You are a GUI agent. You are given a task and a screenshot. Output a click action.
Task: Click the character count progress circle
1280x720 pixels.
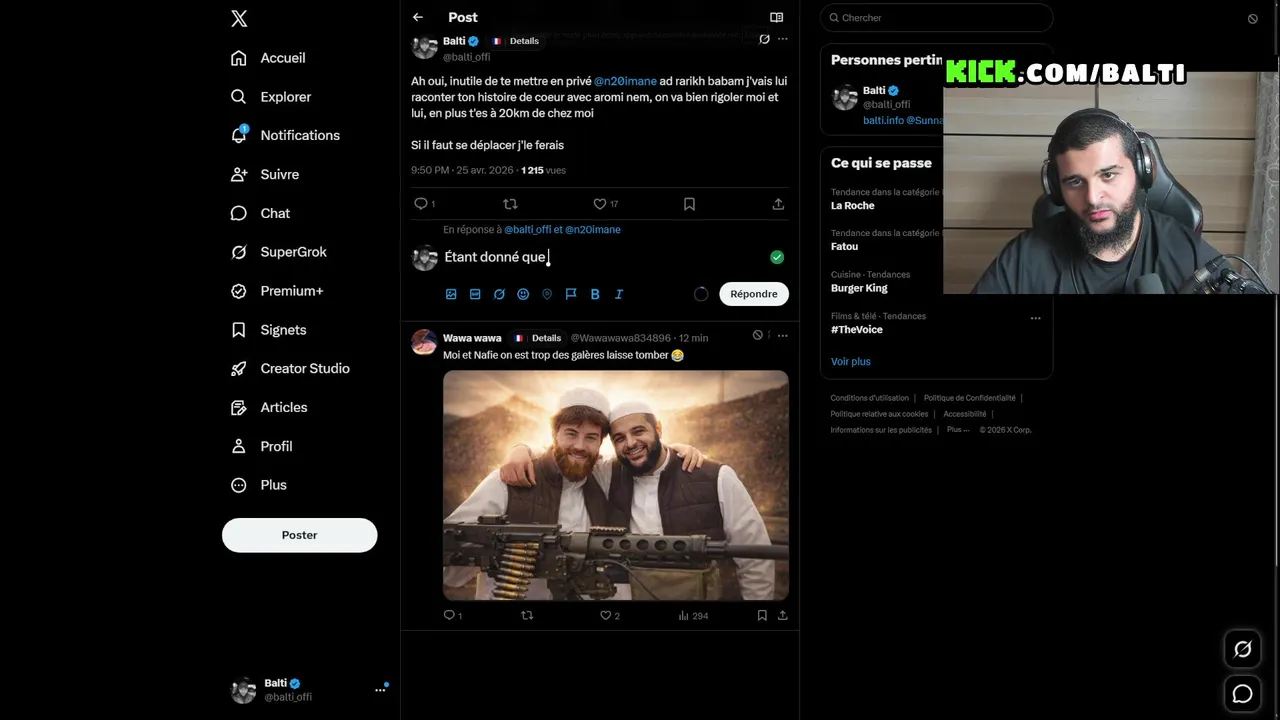click(x=701, y=294)
